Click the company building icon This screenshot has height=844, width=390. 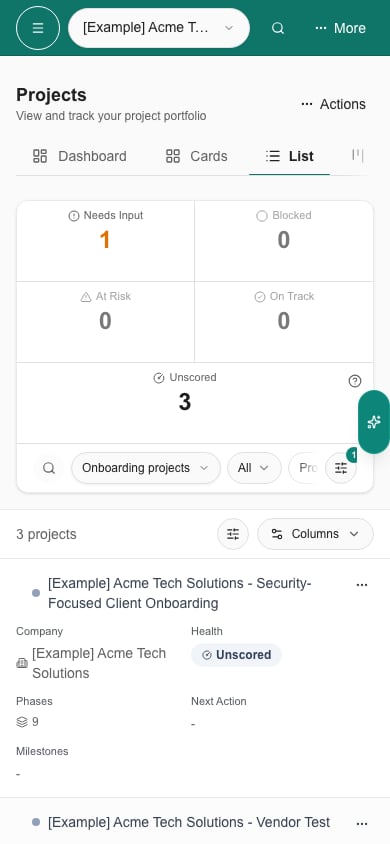[22, 664]
